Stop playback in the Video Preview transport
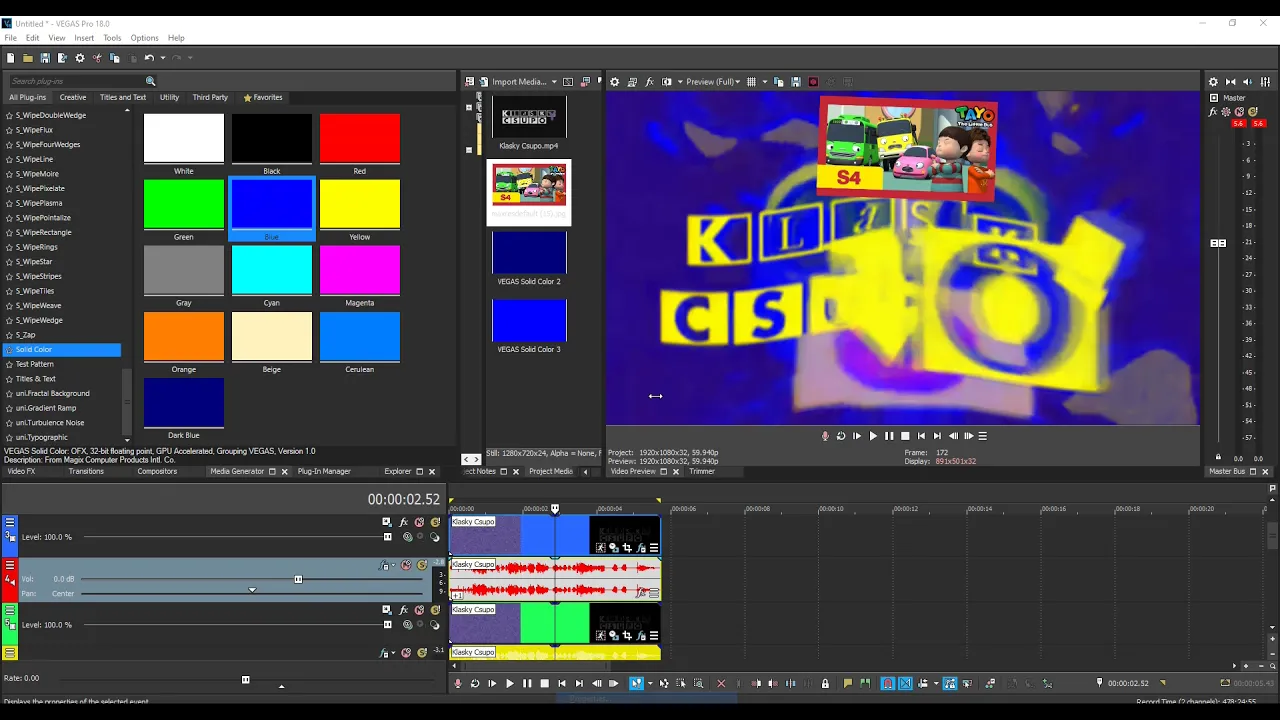The height and width of the screenshot is (720, 1280). [x=905, y=436]
